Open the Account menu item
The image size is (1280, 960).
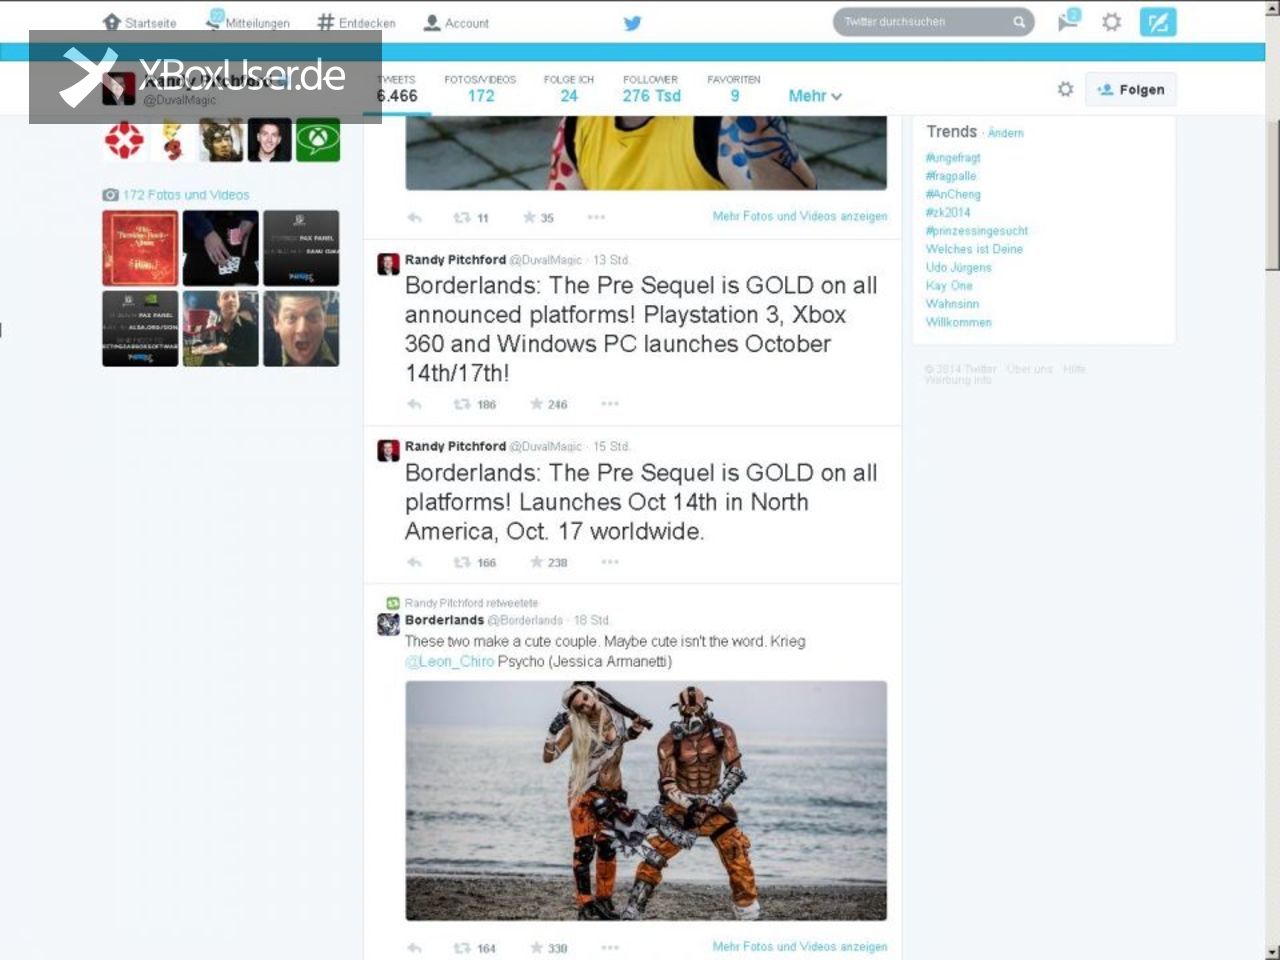456,22
